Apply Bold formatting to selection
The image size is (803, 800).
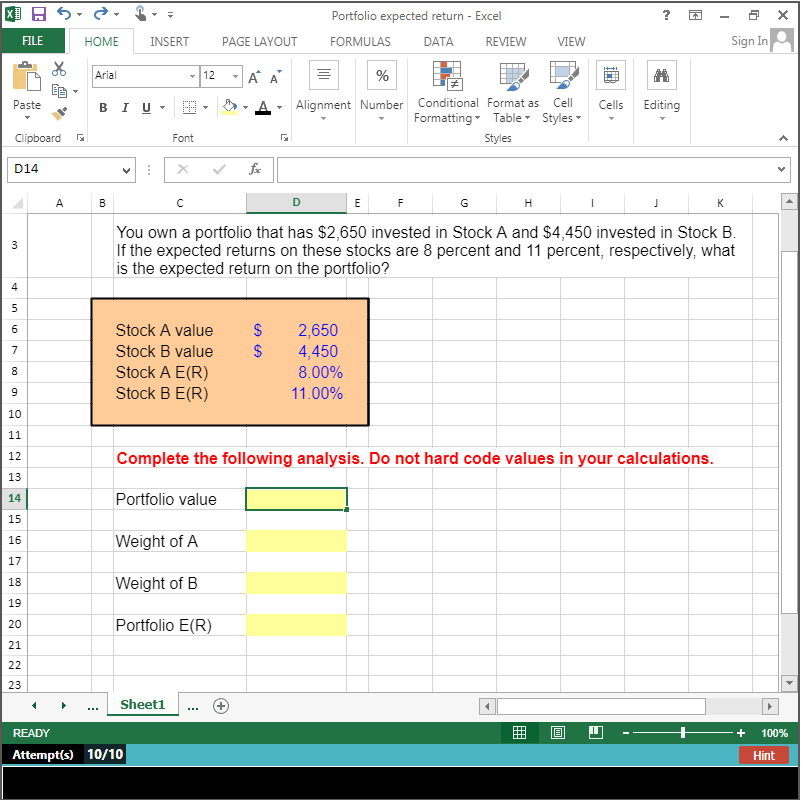click(x=103, y=107)
